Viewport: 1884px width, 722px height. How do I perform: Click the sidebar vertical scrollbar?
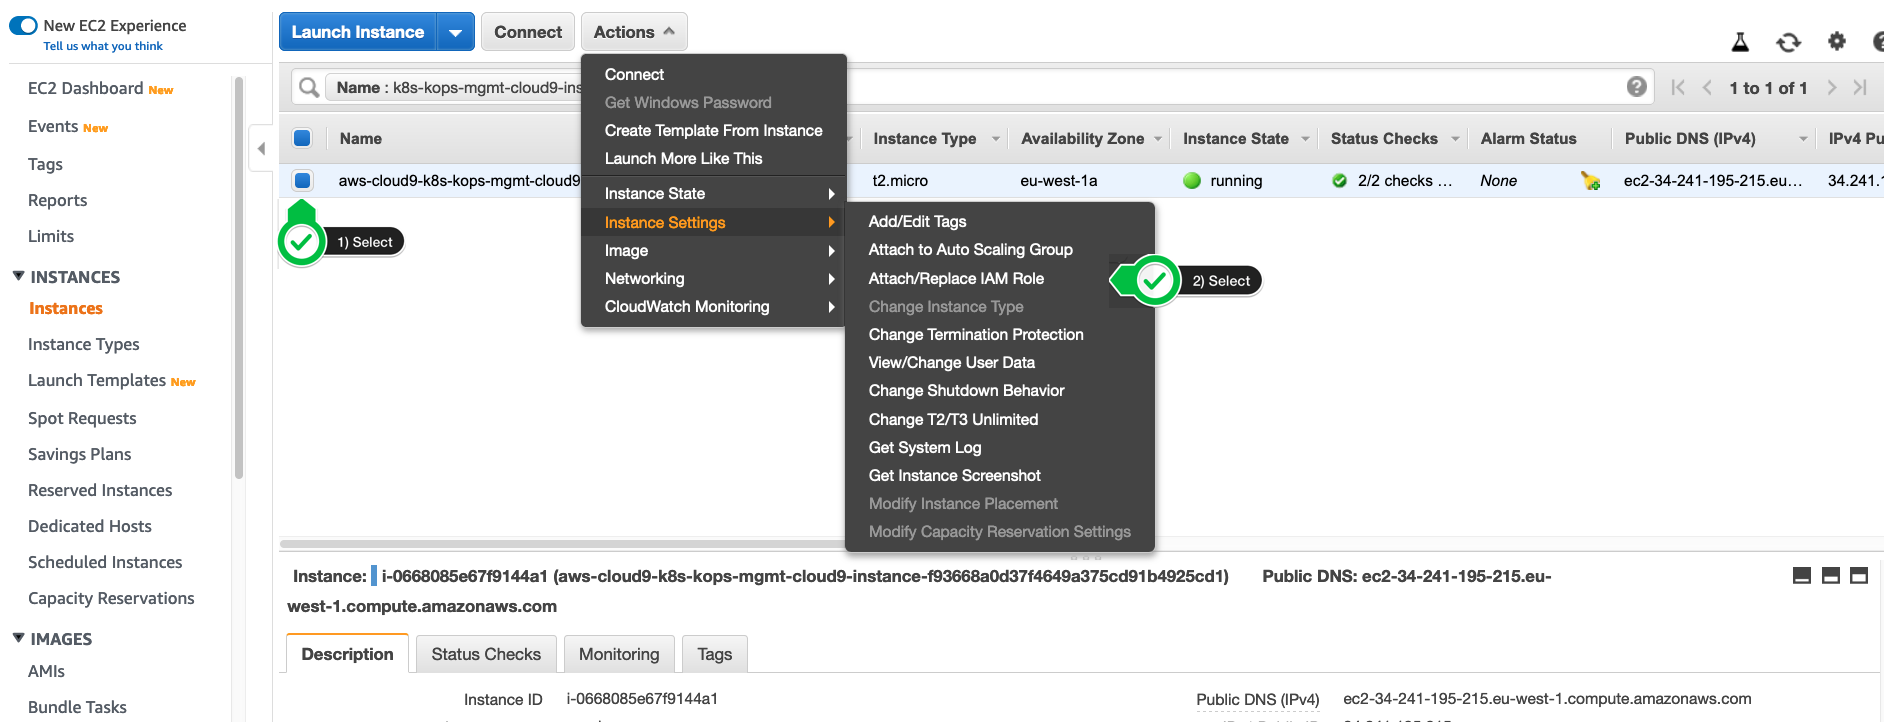(x=238, y=278)
